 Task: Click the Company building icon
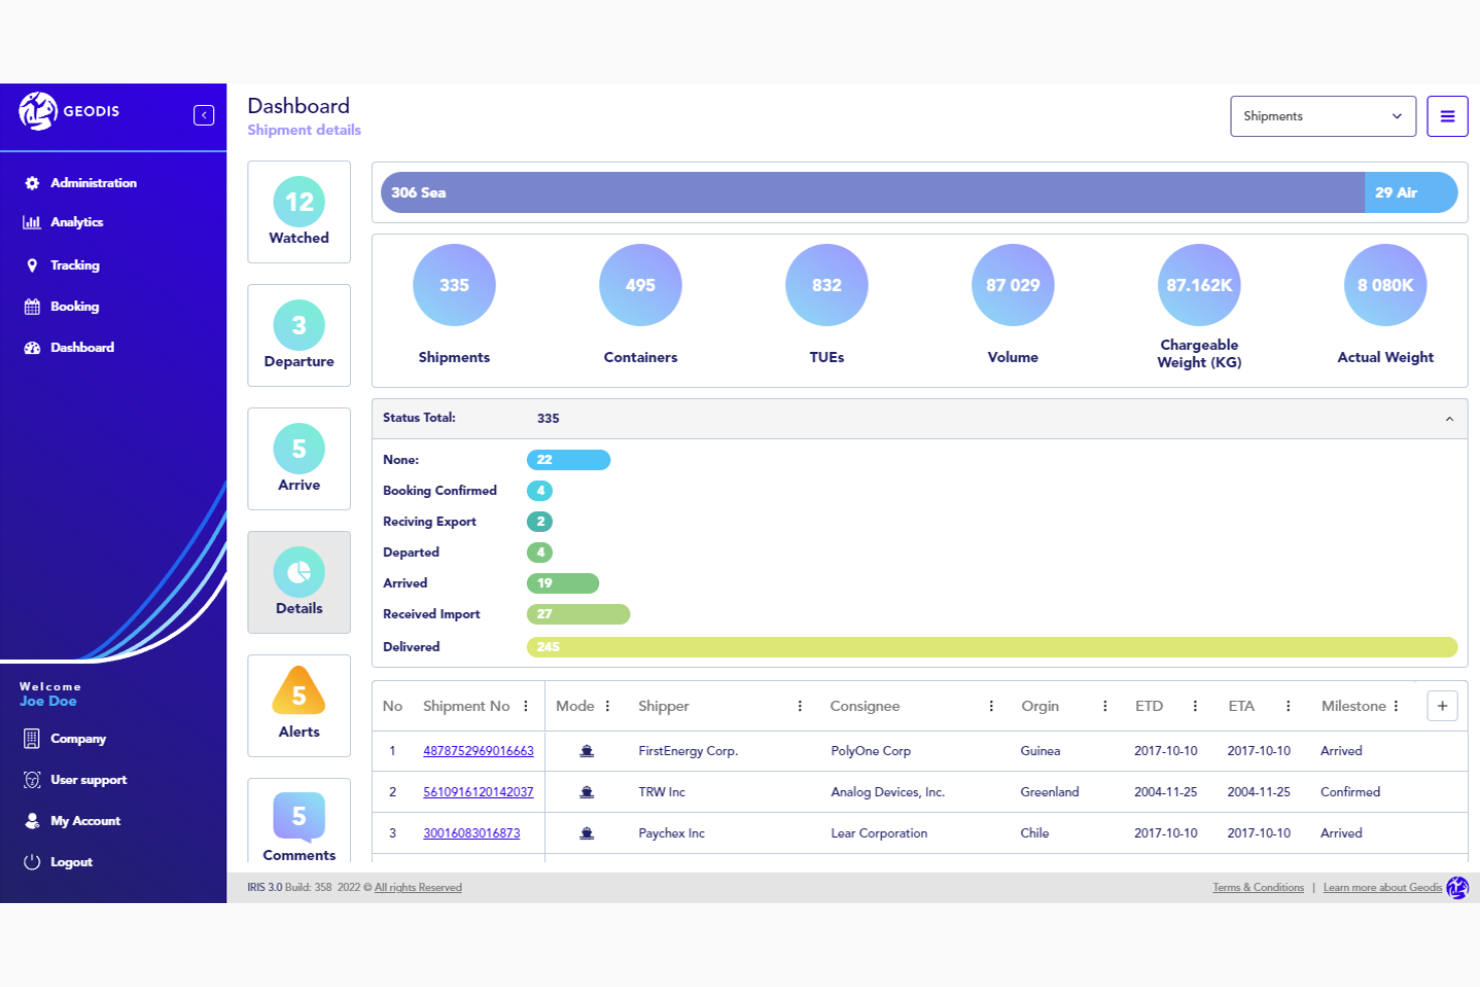coord(32,738)
